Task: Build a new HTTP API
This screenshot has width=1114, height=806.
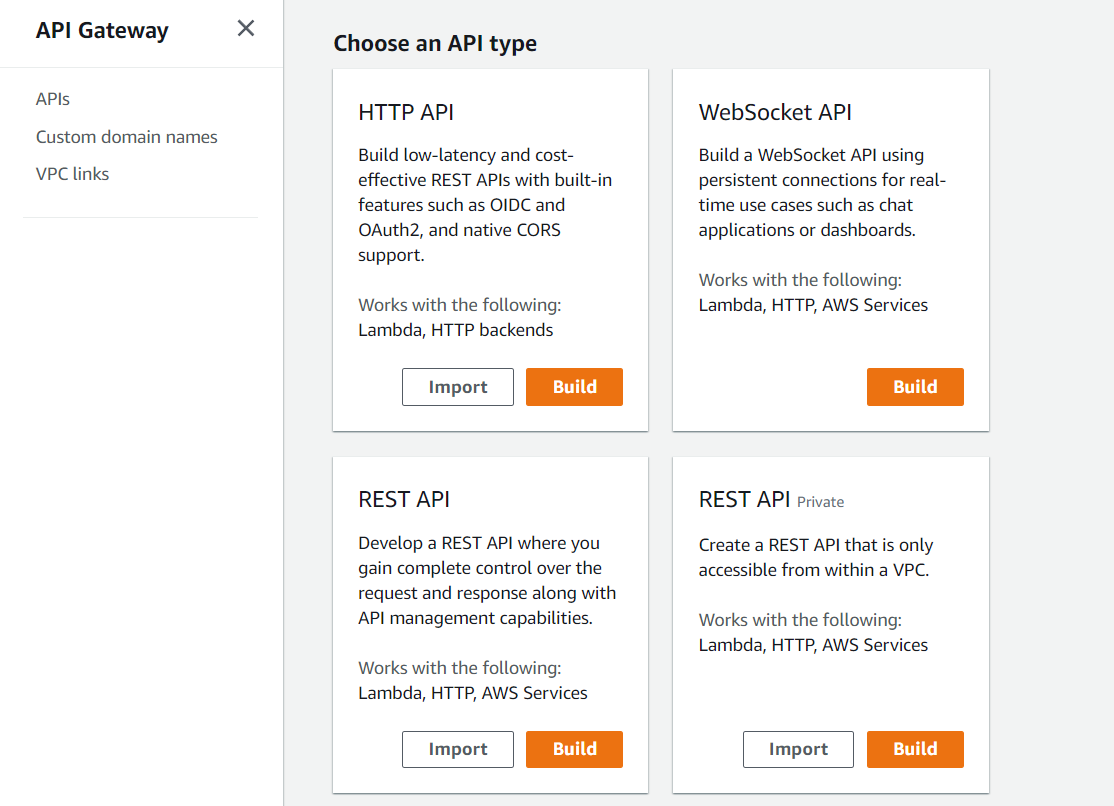Action: pos(574,387)
